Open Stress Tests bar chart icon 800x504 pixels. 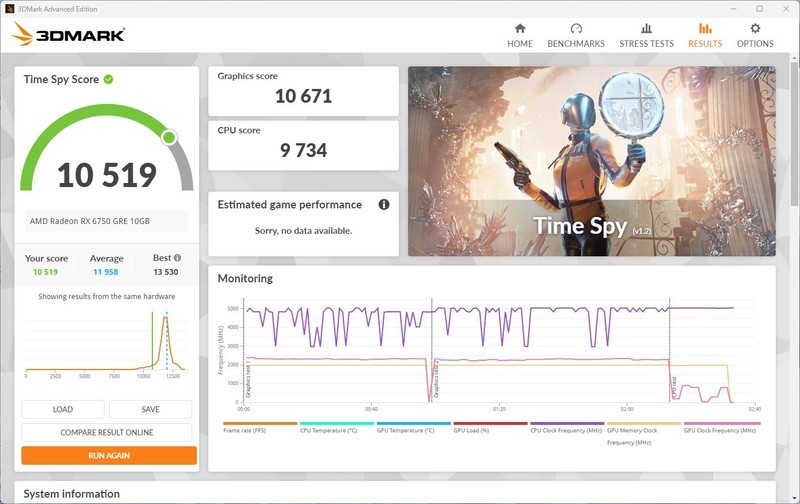(x=646, y=28)
